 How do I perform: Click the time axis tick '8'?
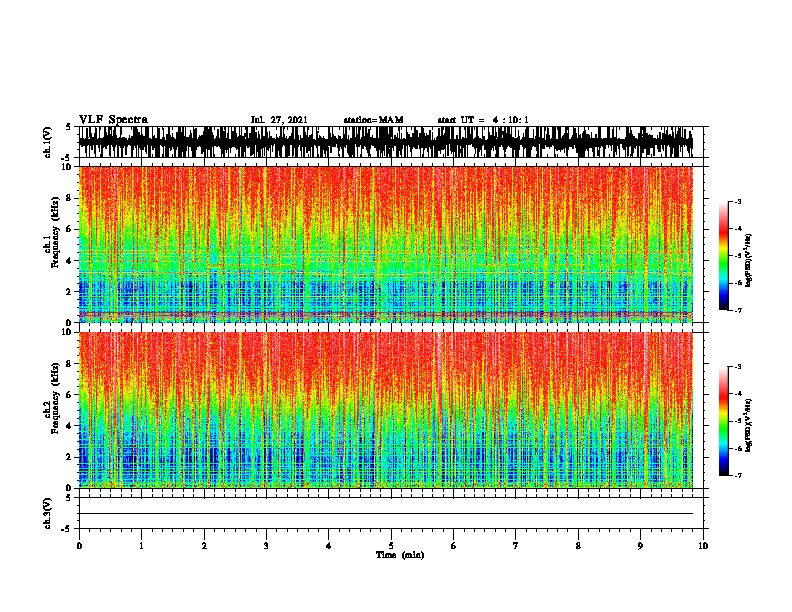coord(578,546)
